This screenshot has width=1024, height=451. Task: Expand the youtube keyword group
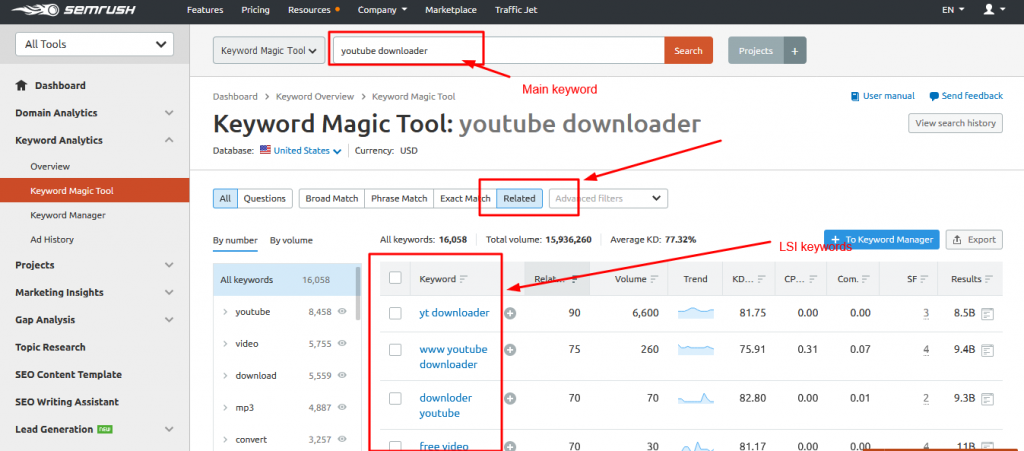(x=224, y=312)
